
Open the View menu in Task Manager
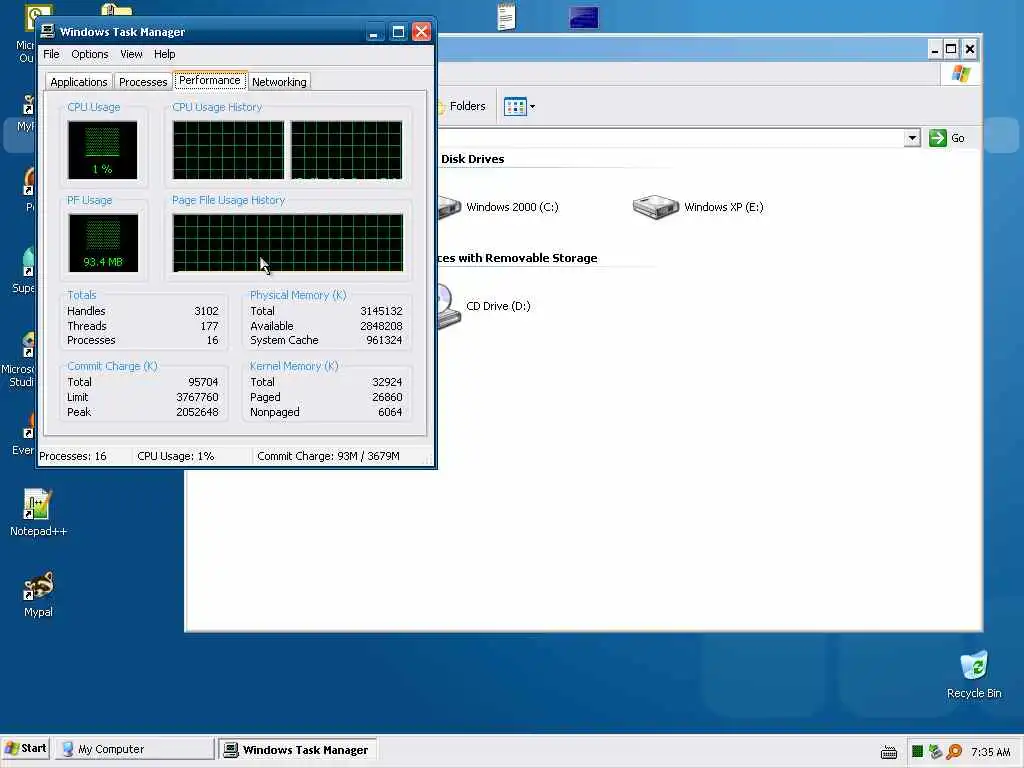[x=131, y=54]
